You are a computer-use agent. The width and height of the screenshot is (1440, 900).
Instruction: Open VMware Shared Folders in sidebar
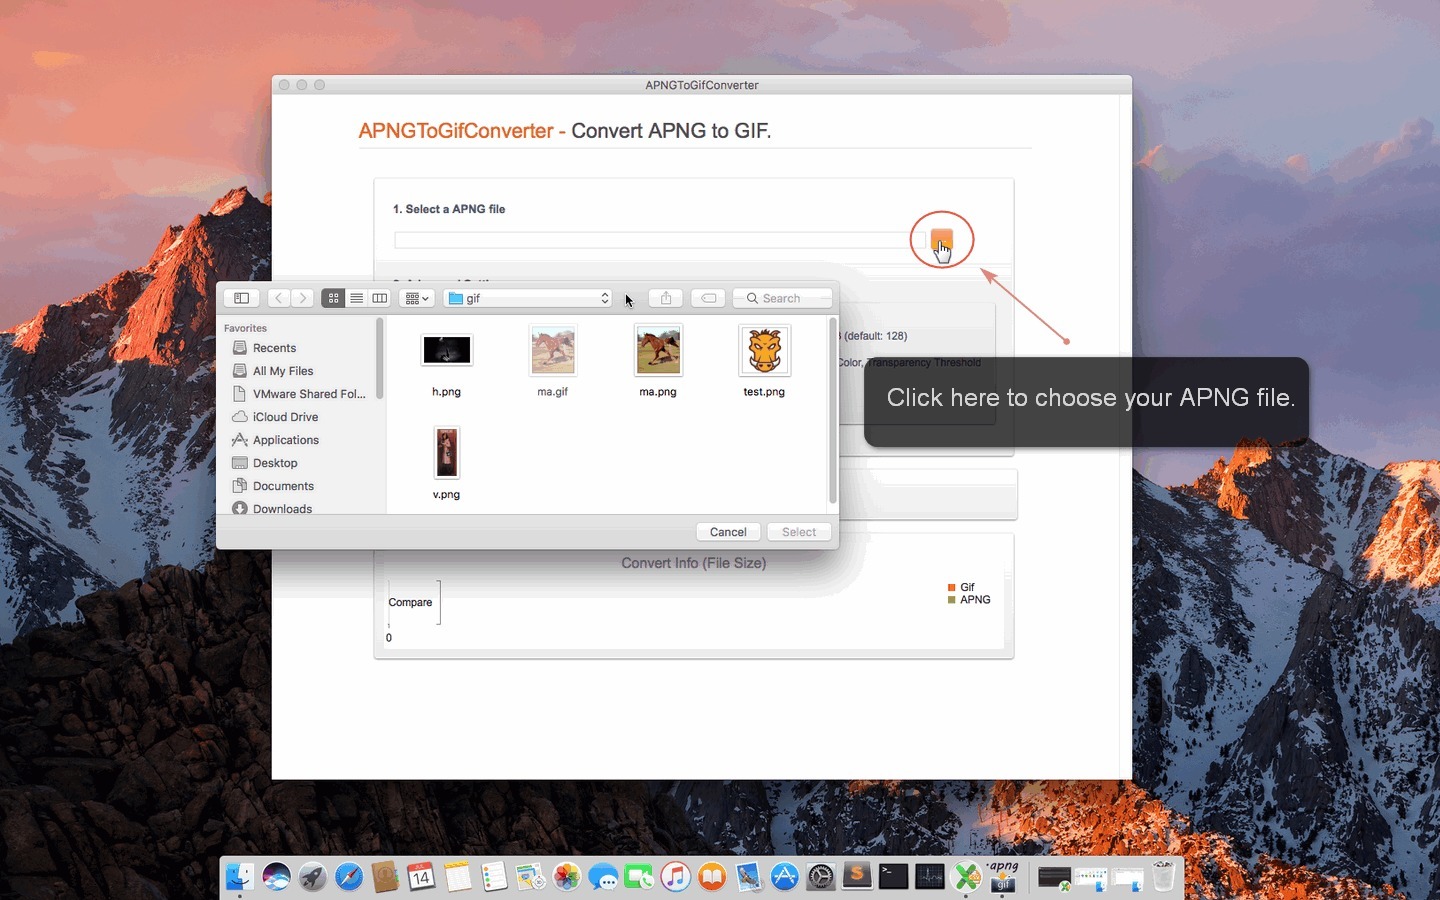[x=299, y=394]
